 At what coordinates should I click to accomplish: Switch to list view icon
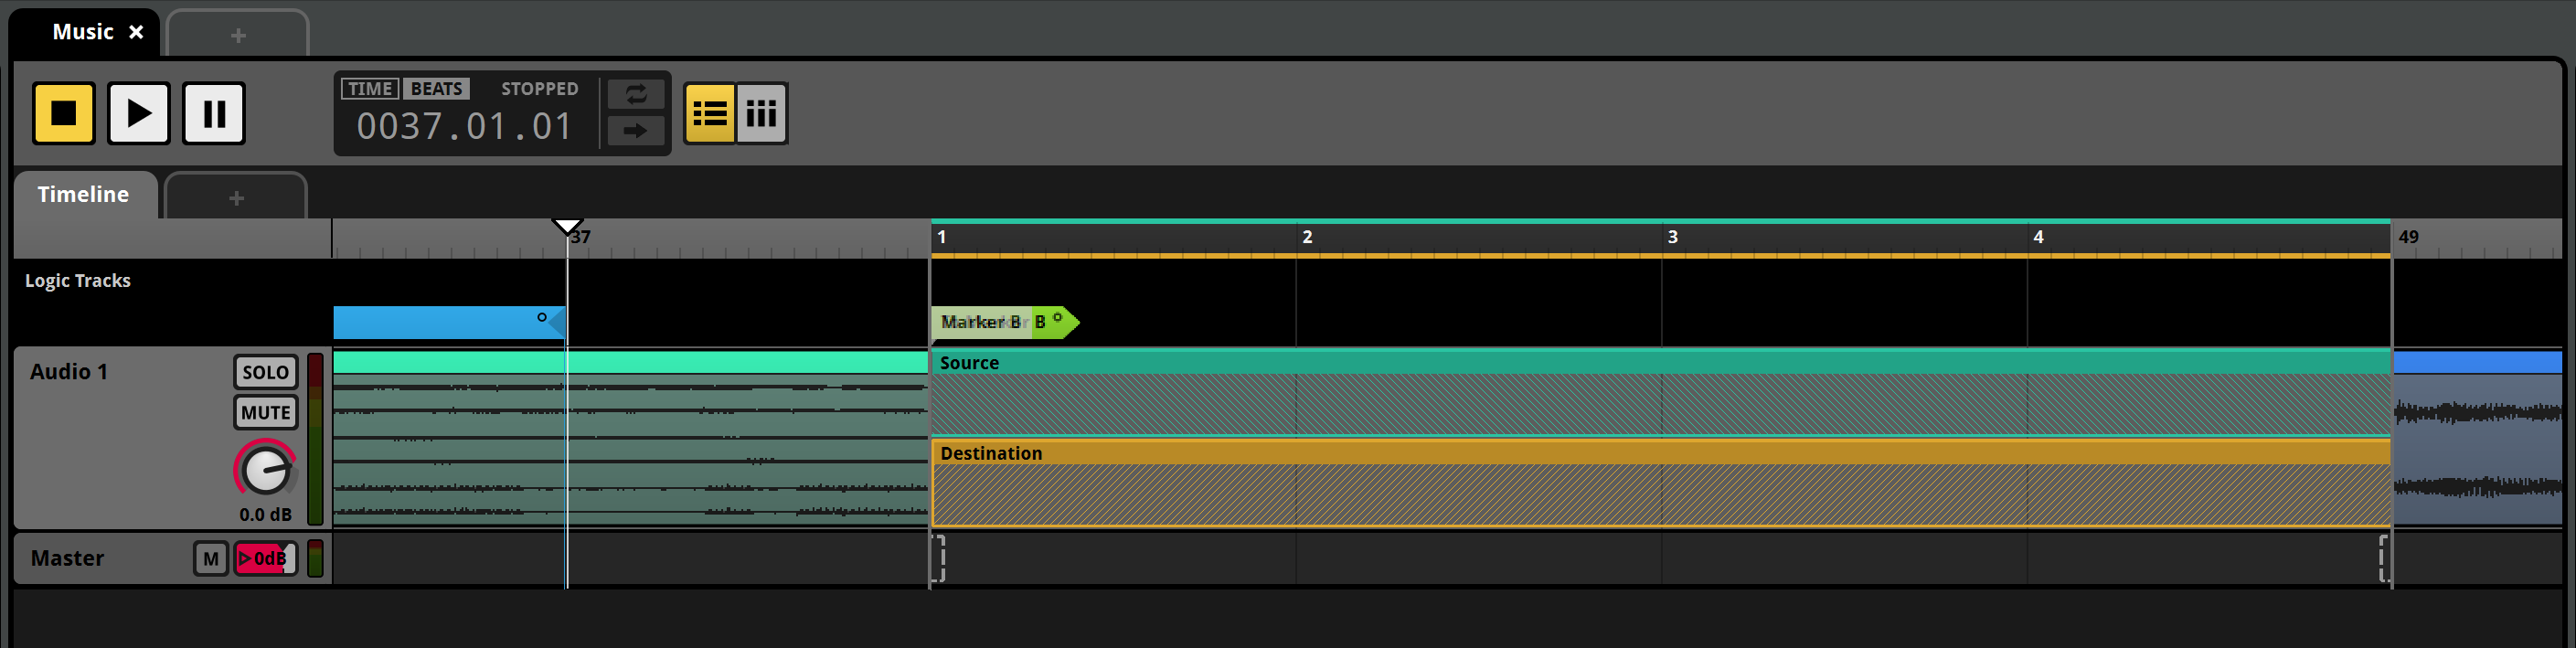point(709,113)
